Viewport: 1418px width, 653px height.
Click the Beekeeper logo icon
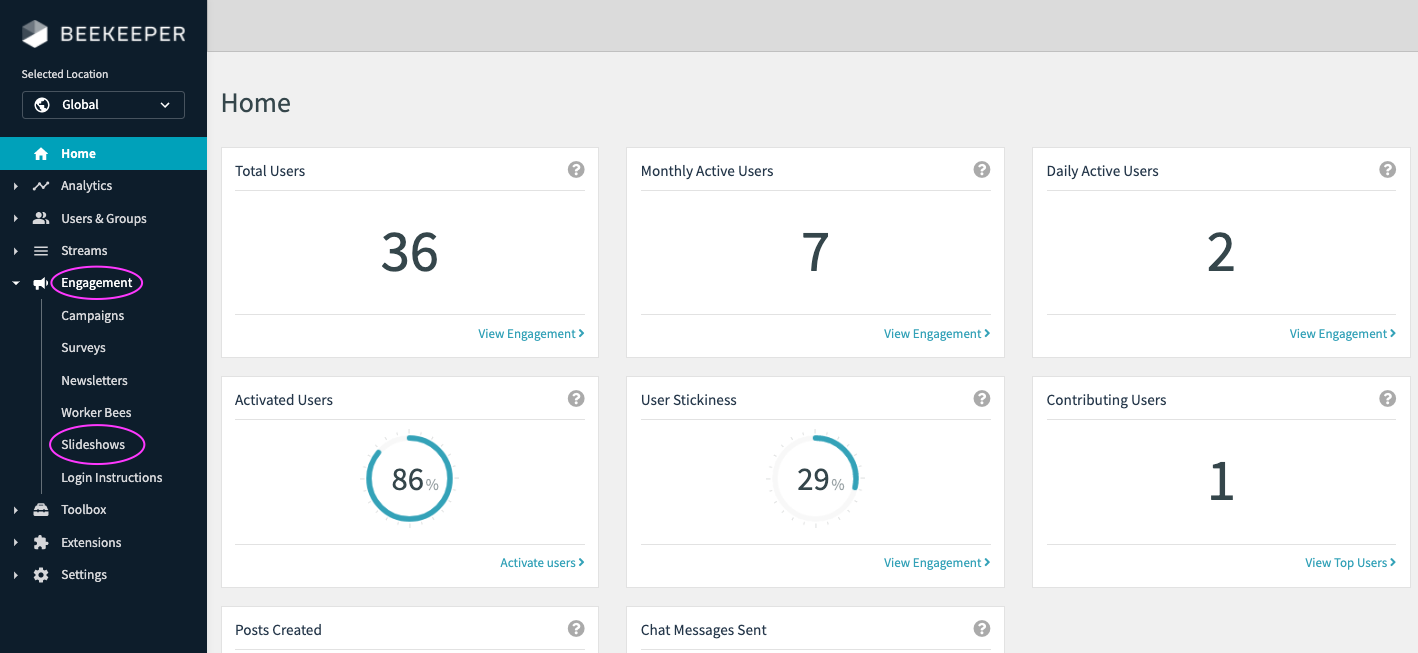click(35, 34)
